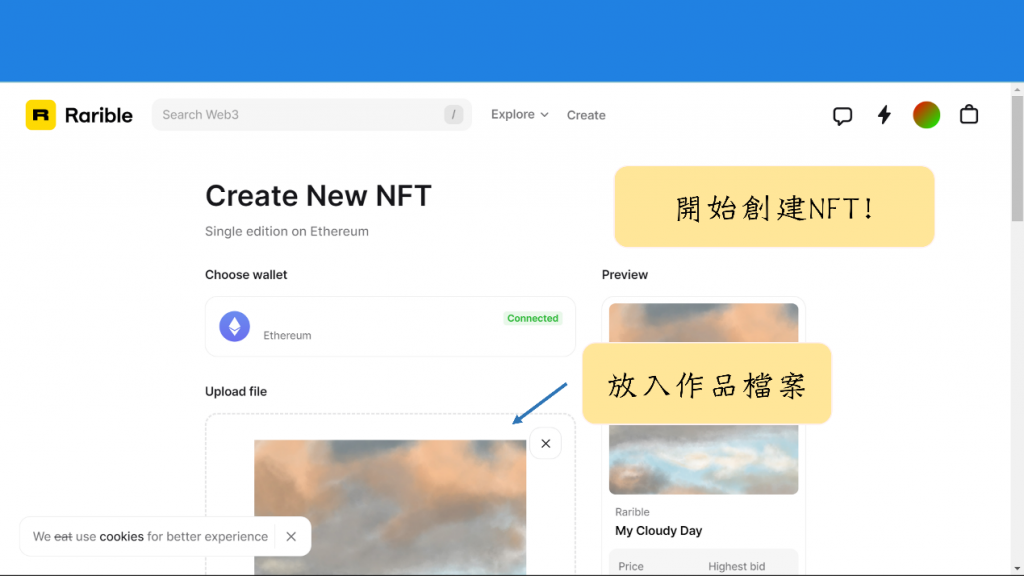Remove the uploaded file with X button

point(545,443)
